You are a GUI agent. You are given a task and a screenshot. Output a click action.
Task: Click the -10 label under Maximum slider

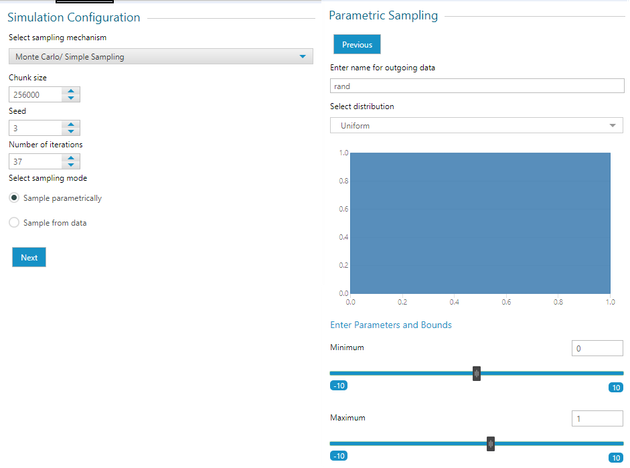pos(339,456)
